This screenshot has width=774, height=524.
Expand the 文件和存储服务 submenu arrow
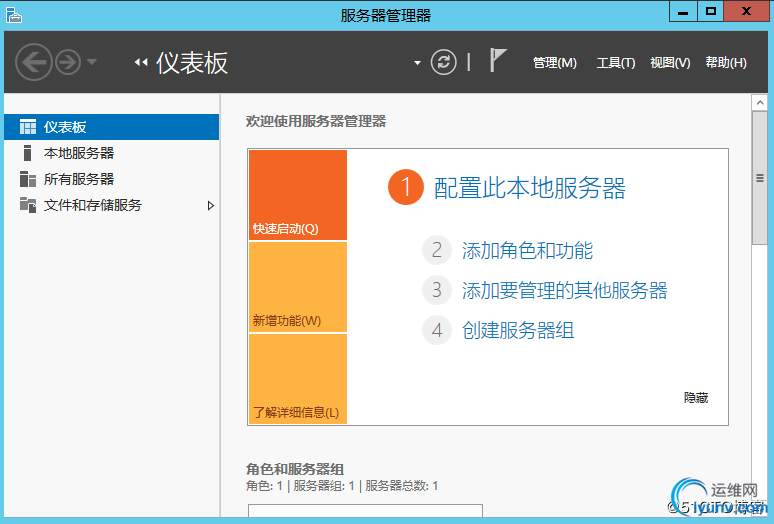(x=211, y=205)
